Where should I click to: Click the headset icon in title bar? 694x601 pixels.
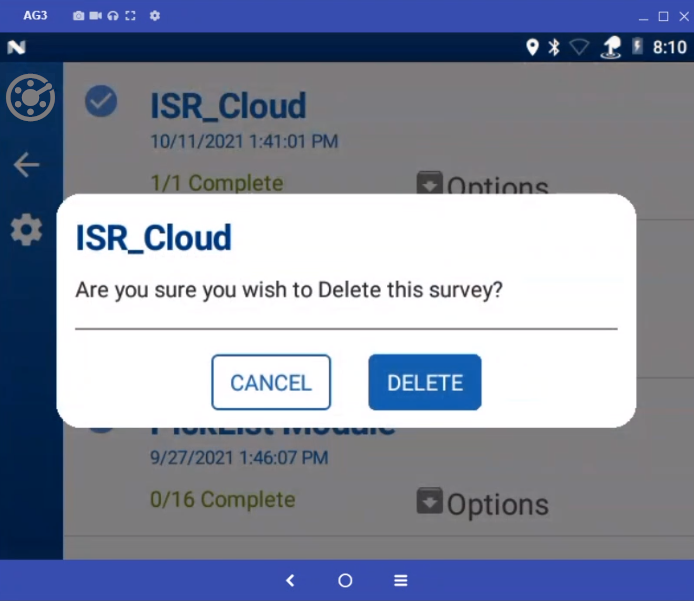[113, 16]
